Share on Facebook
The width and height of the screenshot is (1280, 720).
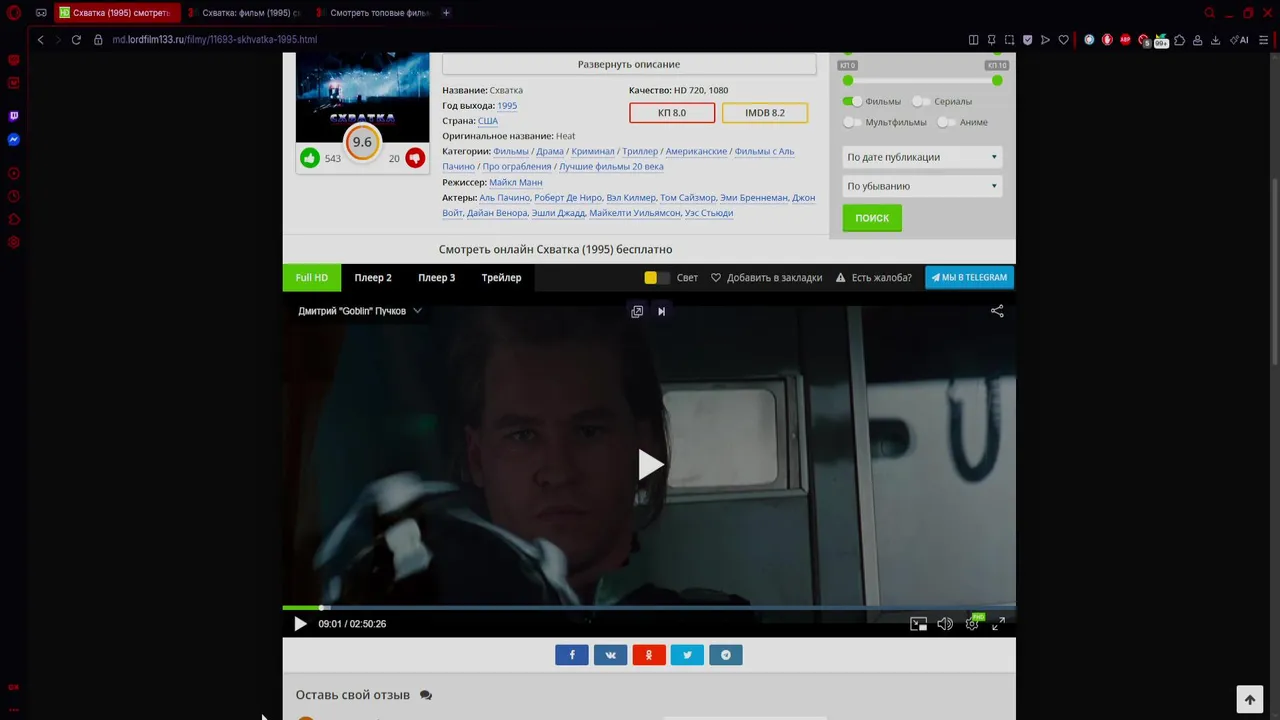pos(572,655)
